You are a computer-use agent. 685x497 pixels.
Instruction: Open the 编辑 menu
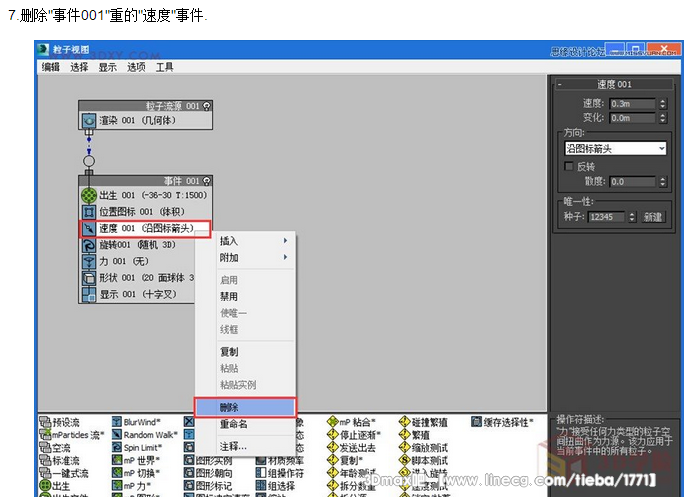click(51, 67)
